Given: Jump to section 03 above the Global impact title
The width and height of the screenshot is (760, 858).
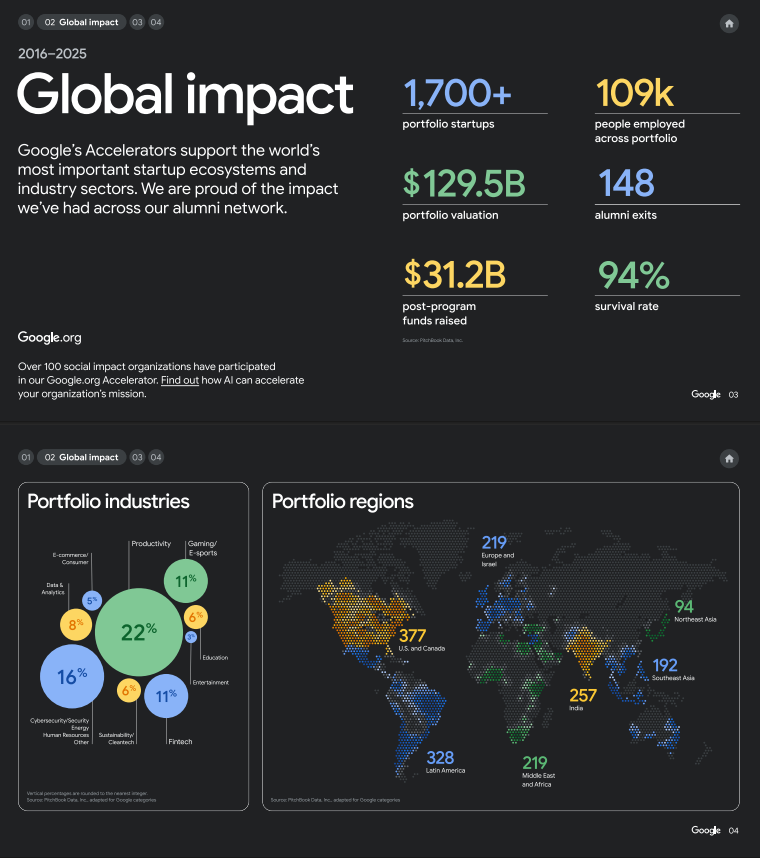Looking at the screenshot, I should 137,22.
